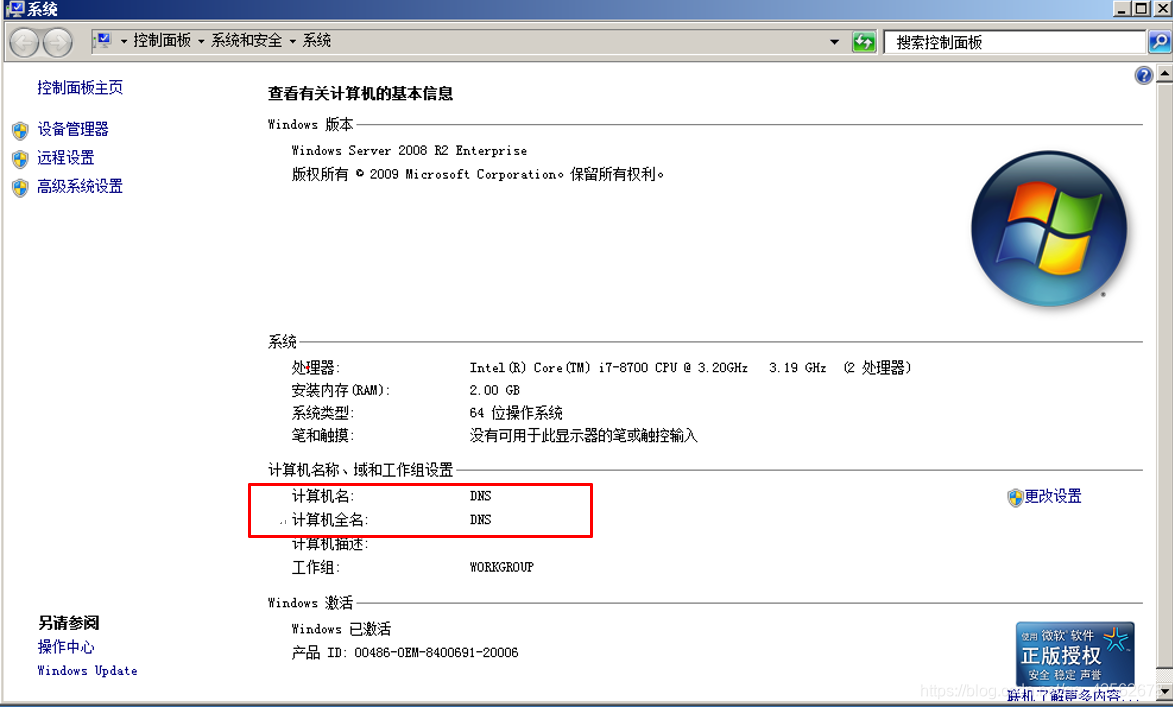The width and height of the screenshot is (1173, 709).
Task: Open 设备管理器
Action: point(73,129)
